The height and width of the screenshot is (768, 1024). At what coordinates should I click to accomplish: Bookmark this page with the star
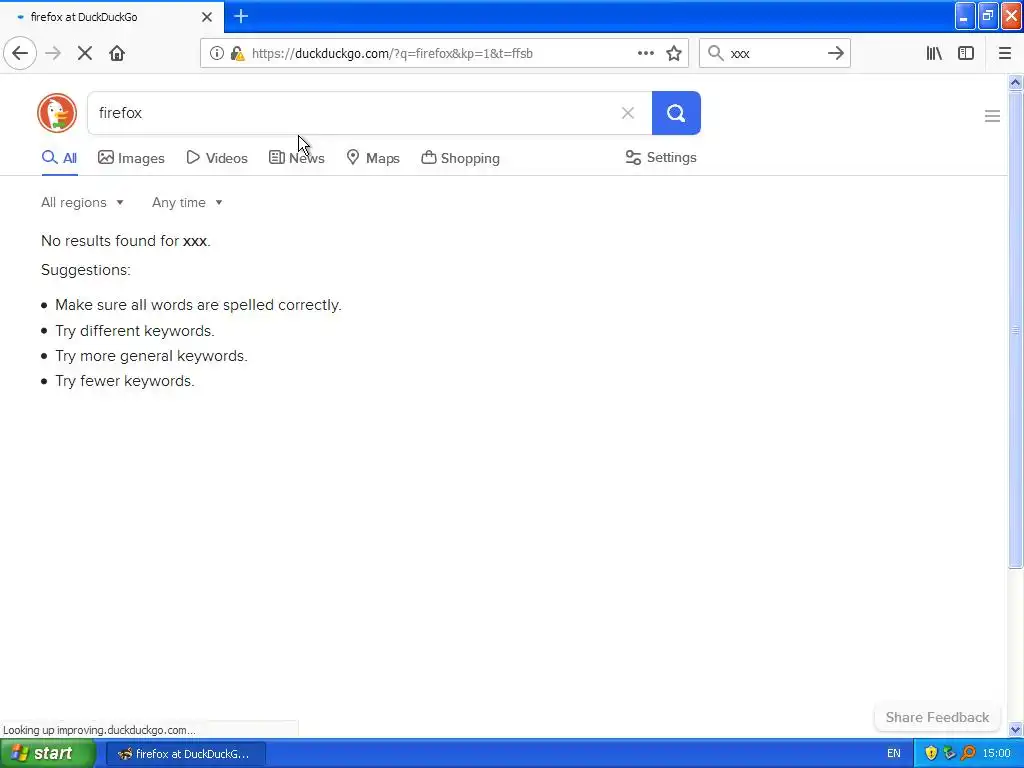coord(674,54)
